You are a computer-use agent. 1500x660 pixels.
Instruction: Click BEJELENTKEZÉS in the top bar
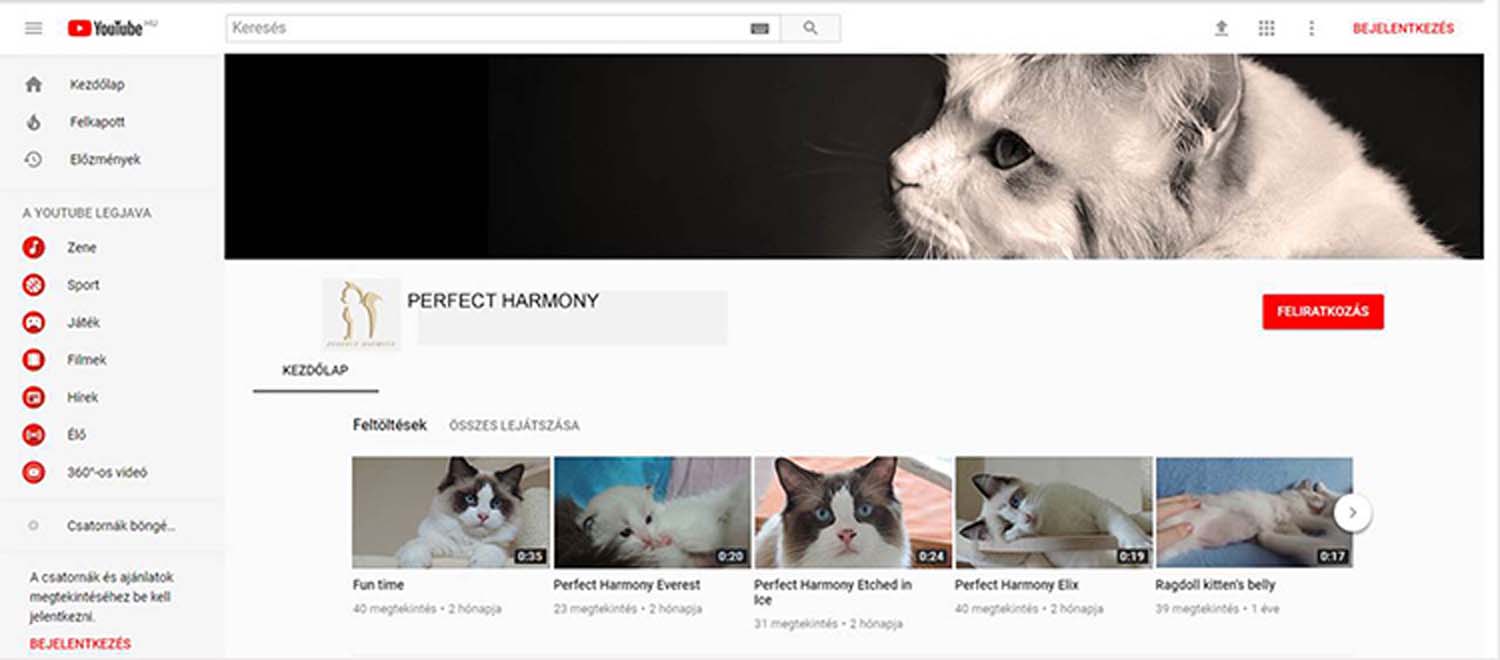tap(1403, 28)
